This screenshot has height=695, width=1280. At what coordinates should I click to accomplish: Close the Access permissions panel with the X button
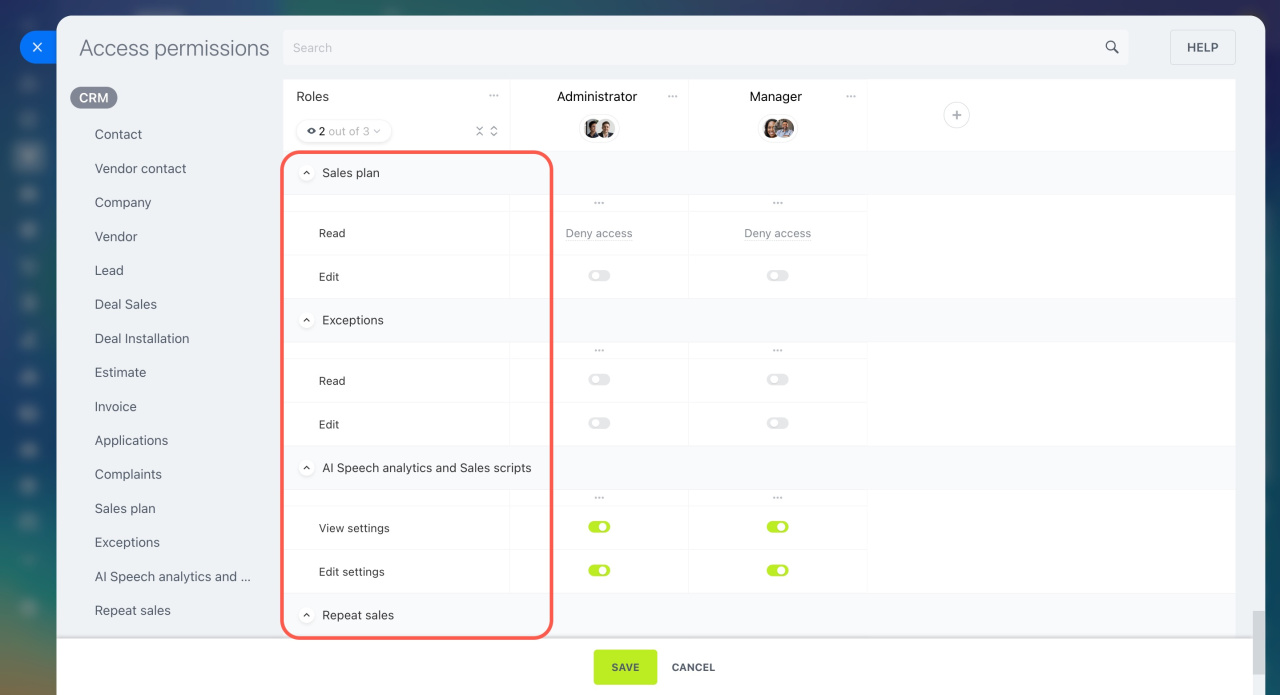37,47
